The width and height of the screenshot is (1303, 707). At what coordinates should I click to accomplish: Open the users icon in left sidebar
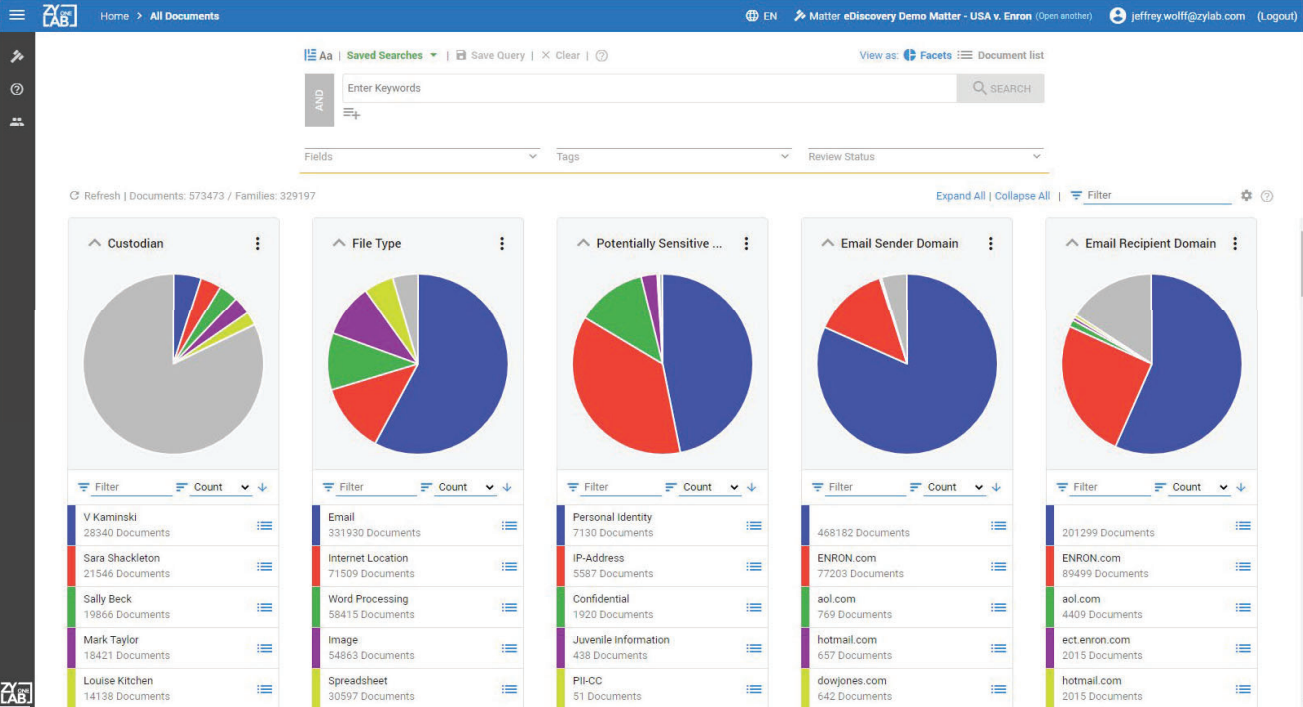17,122
